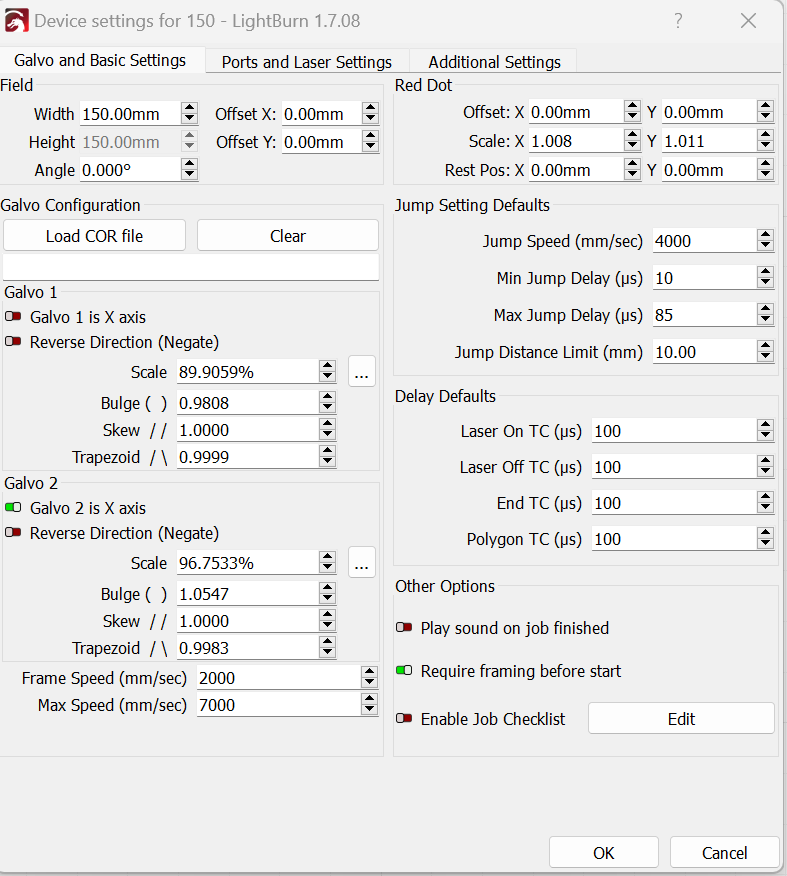Cancel the device settings dialog
Image resolution: width=787 pixels, height=876 pixels.
tap(724, 853)
